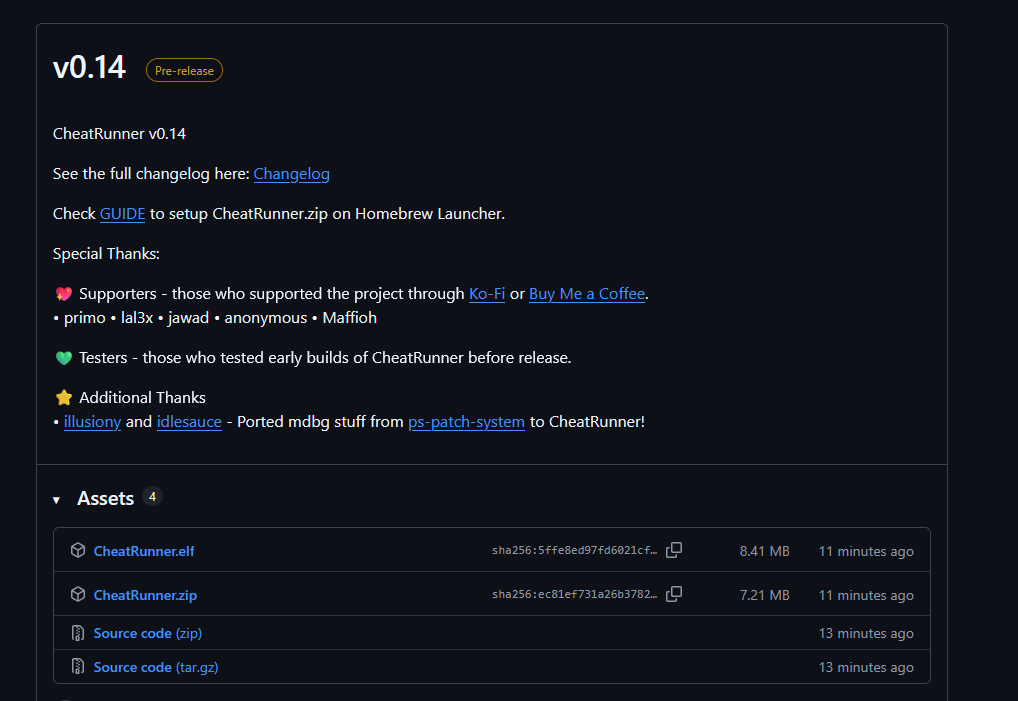Click the CheatRunner.zip '11 minutes ago' timestamp
The width and height of the screenshot is (1018, 701).
[x=866, y=595]
